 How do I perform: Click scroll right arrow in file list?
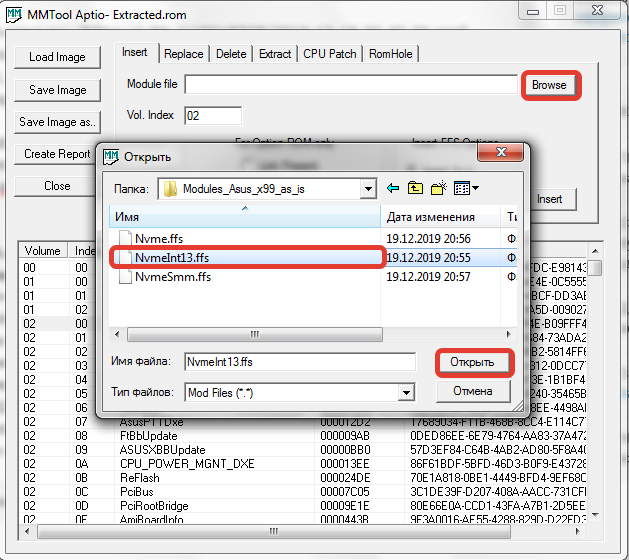509,335
